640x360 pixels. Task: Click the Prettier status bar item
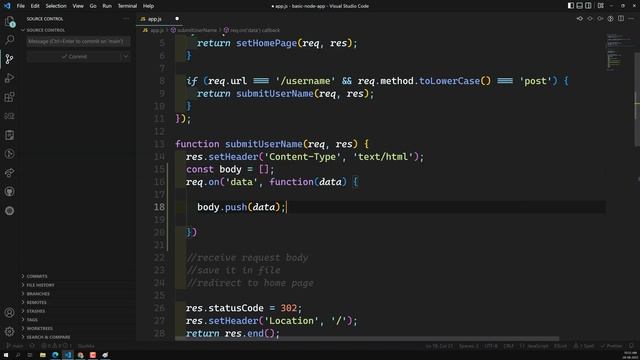pos(611,346)
